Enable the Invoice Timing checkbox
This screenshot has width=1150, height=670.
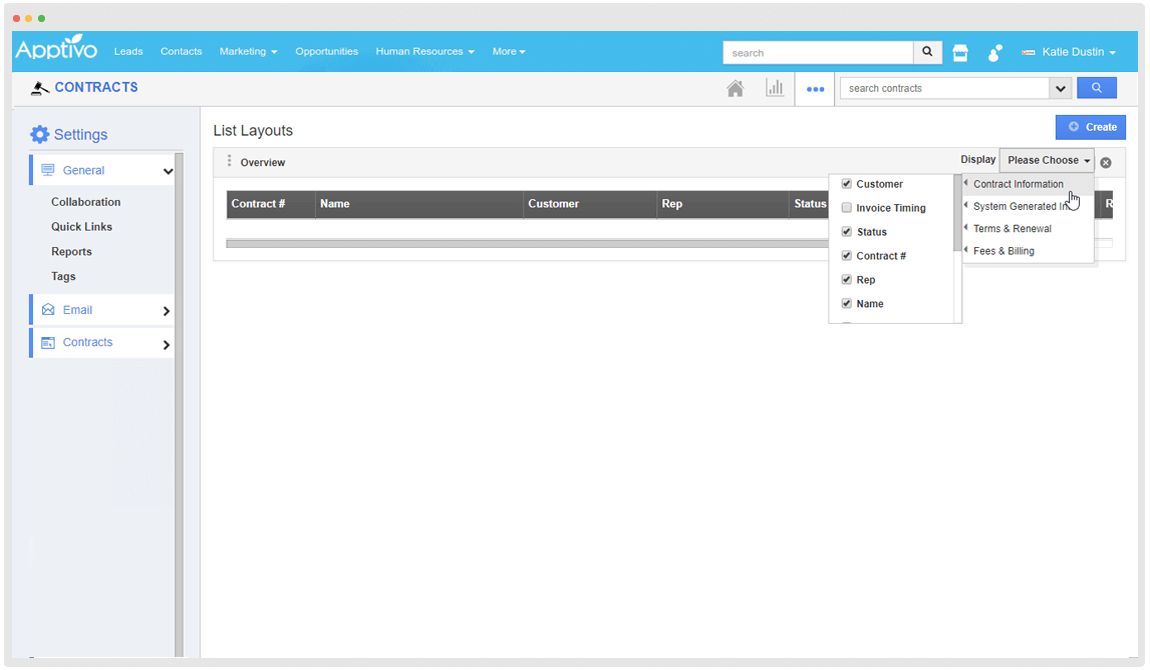tap(847, 208)
